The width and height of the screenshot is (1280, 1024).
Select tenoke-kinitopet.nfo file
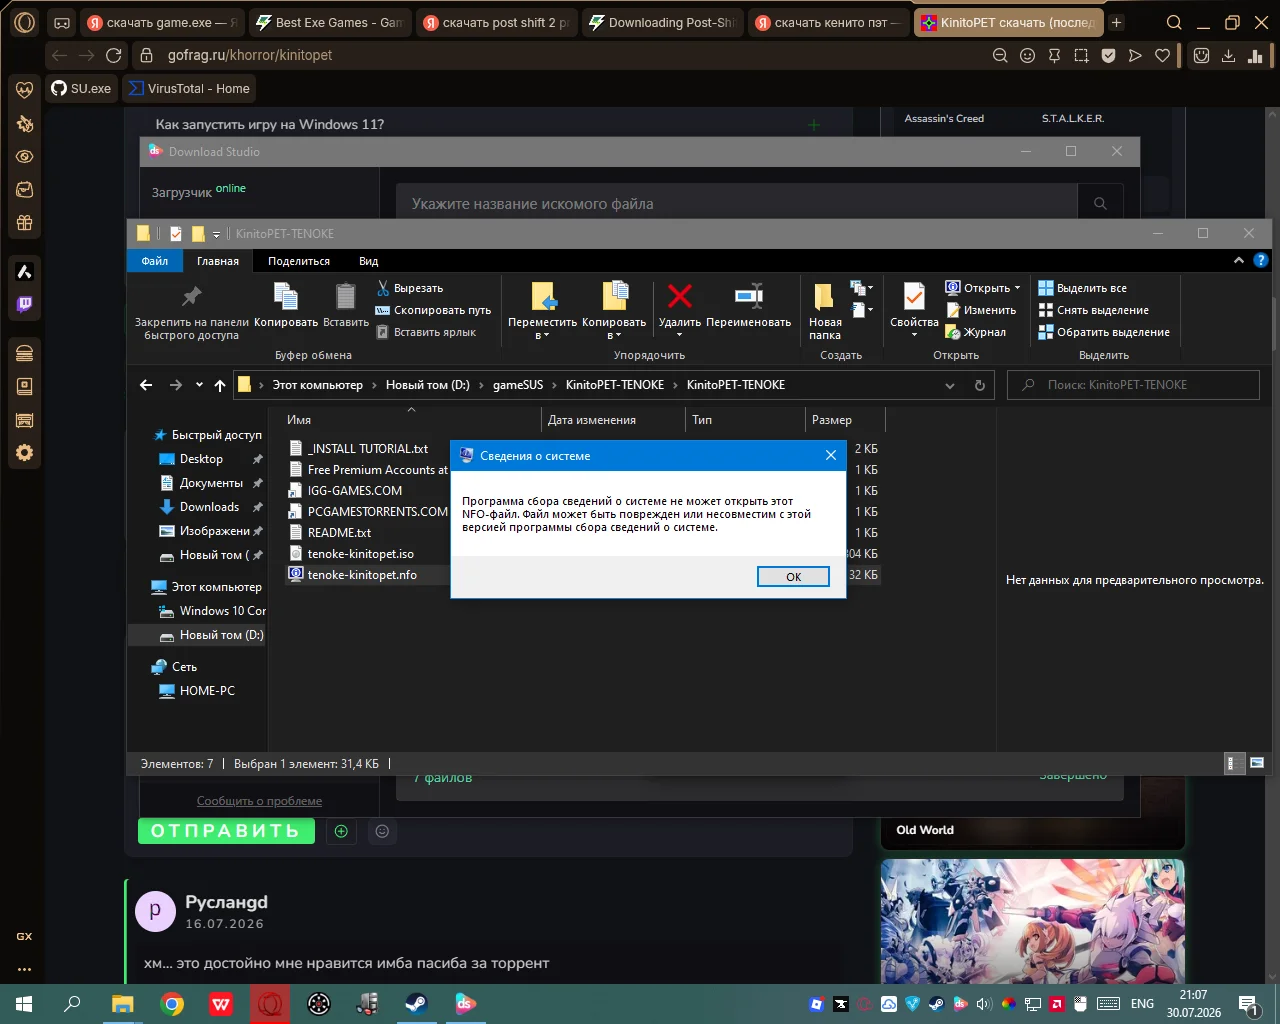(362, 575)
